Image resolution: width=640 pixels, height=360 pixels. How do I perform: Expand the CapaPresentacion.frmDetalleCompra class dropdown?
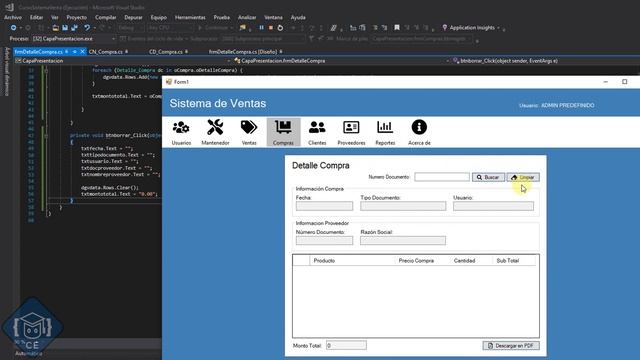coord(447,61)
